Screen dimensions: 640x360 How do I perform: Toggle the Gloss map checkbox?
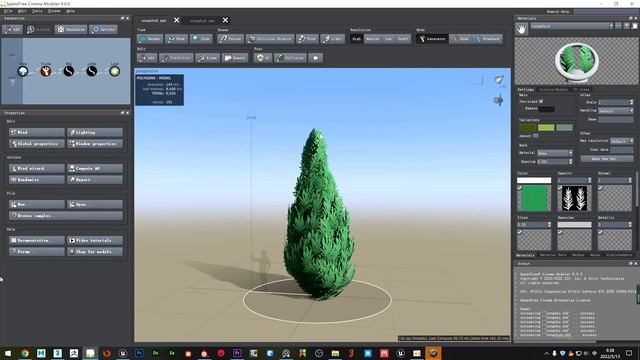pos(520,232)
